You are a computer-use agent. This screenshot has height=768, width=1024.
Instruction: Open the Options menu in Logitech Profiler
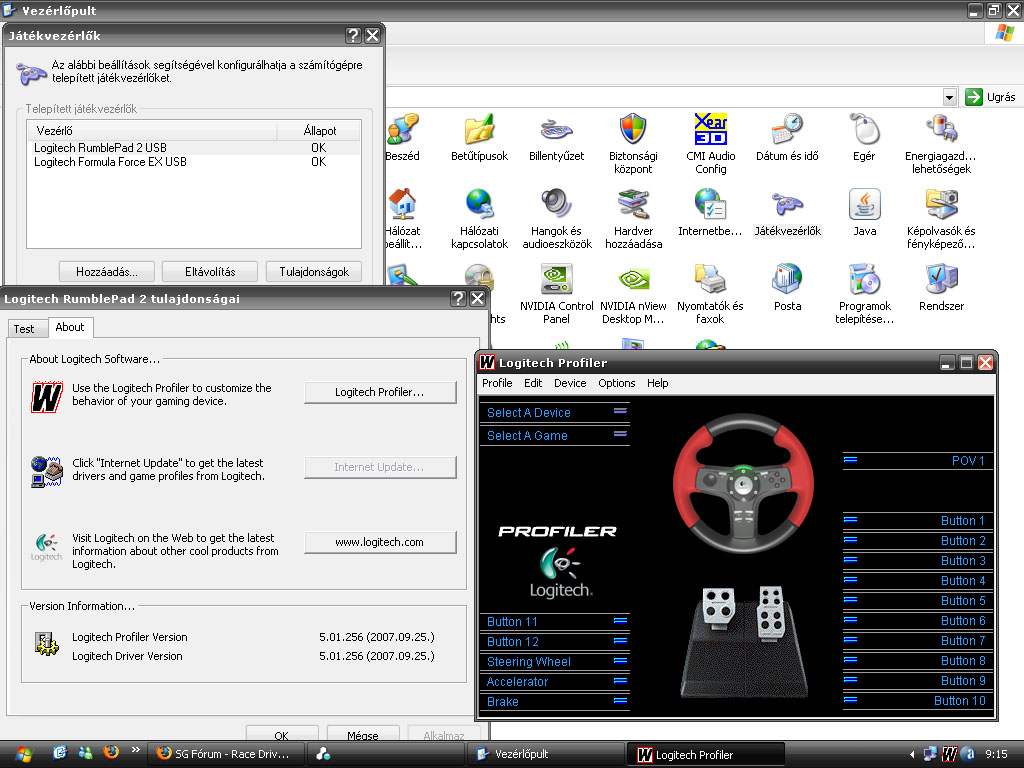(616, 383)
